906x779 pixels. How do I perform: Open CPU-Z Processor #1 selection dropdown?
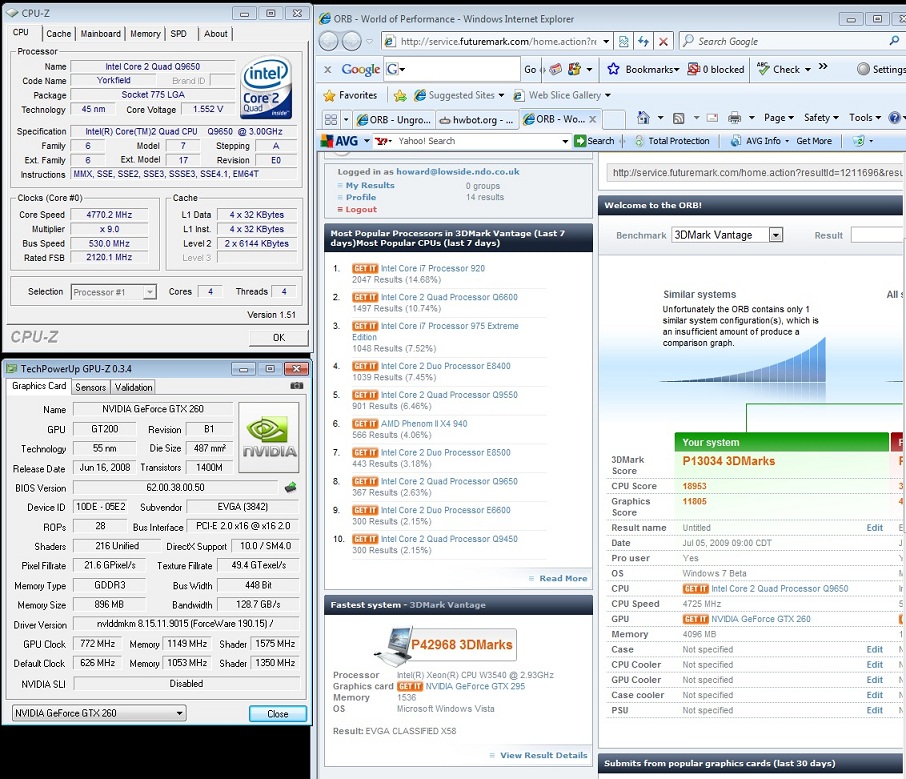coord(149,292)
